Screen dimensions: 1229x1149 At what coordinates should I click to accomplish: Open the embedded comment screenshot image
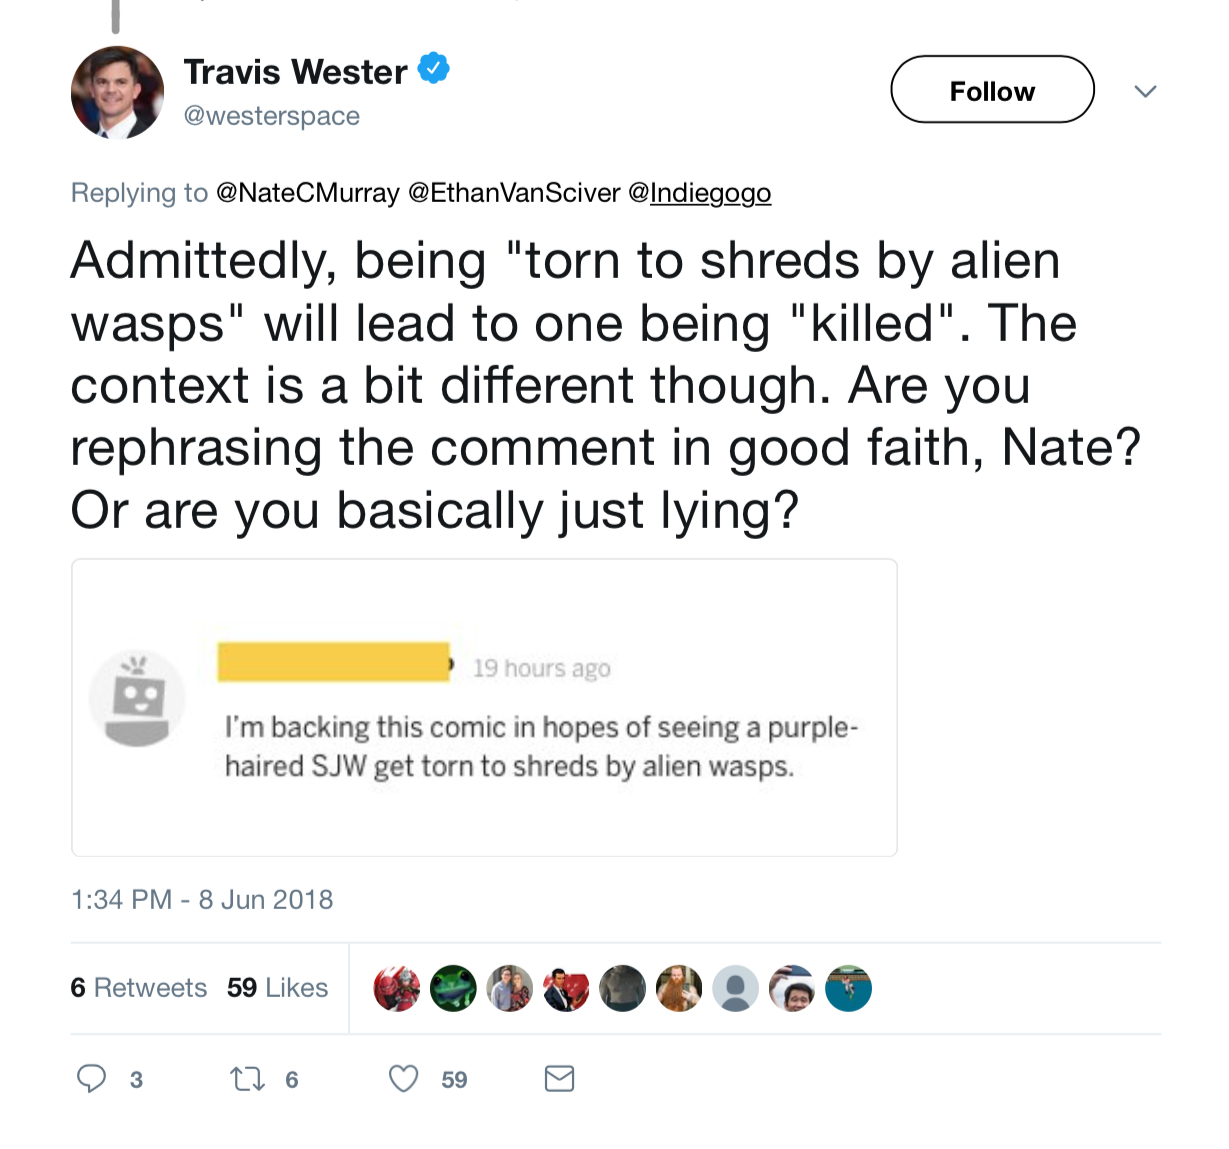(484, 707)
